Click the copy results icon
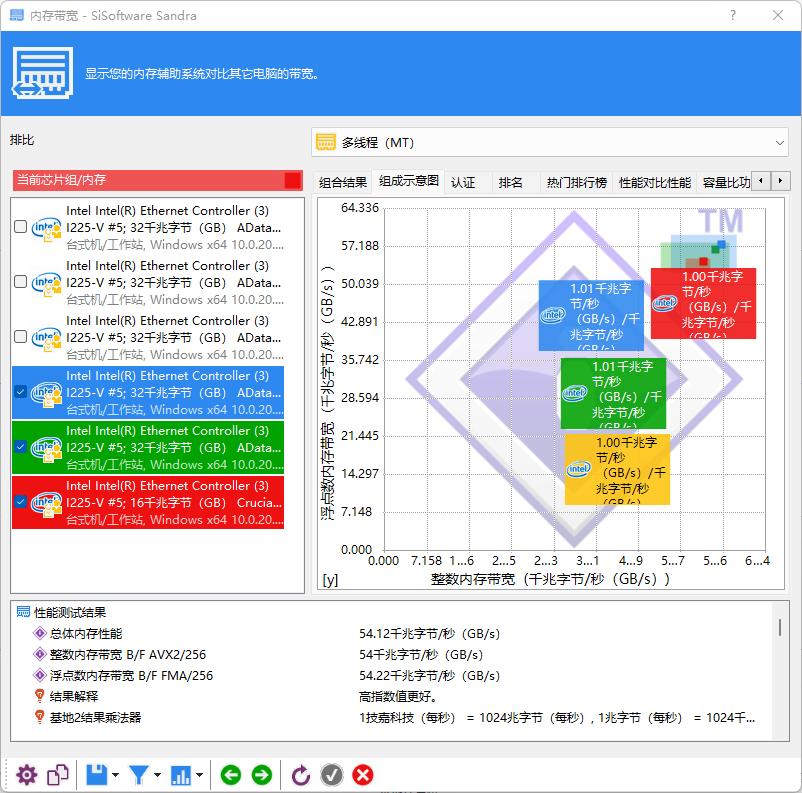Screen dimensions: 802x793 (58, 775)
